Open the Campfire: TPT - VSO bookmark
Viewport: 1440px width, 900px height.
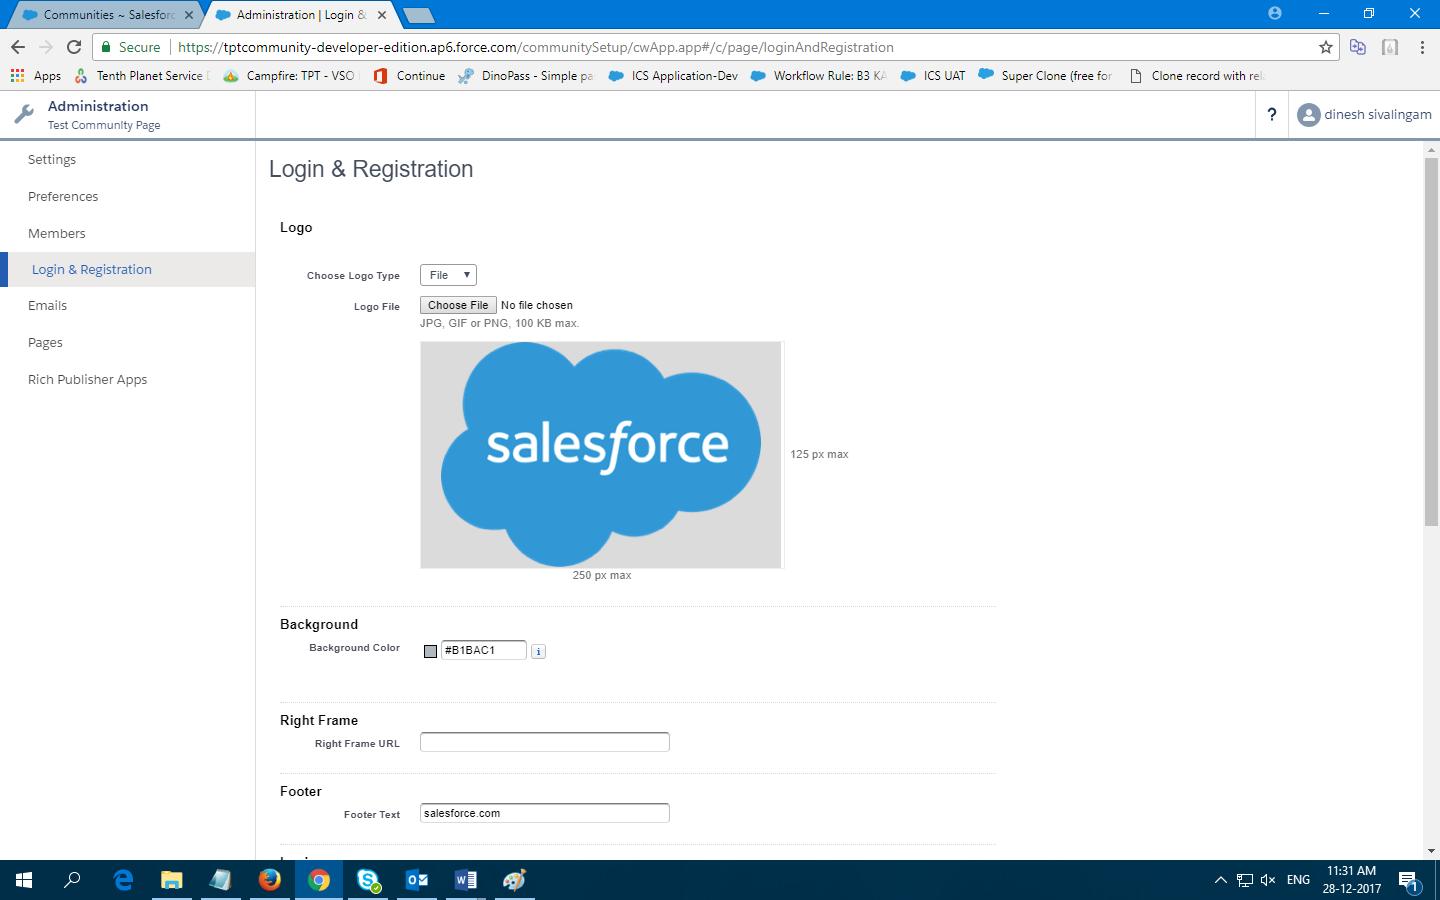coord(290,76)
